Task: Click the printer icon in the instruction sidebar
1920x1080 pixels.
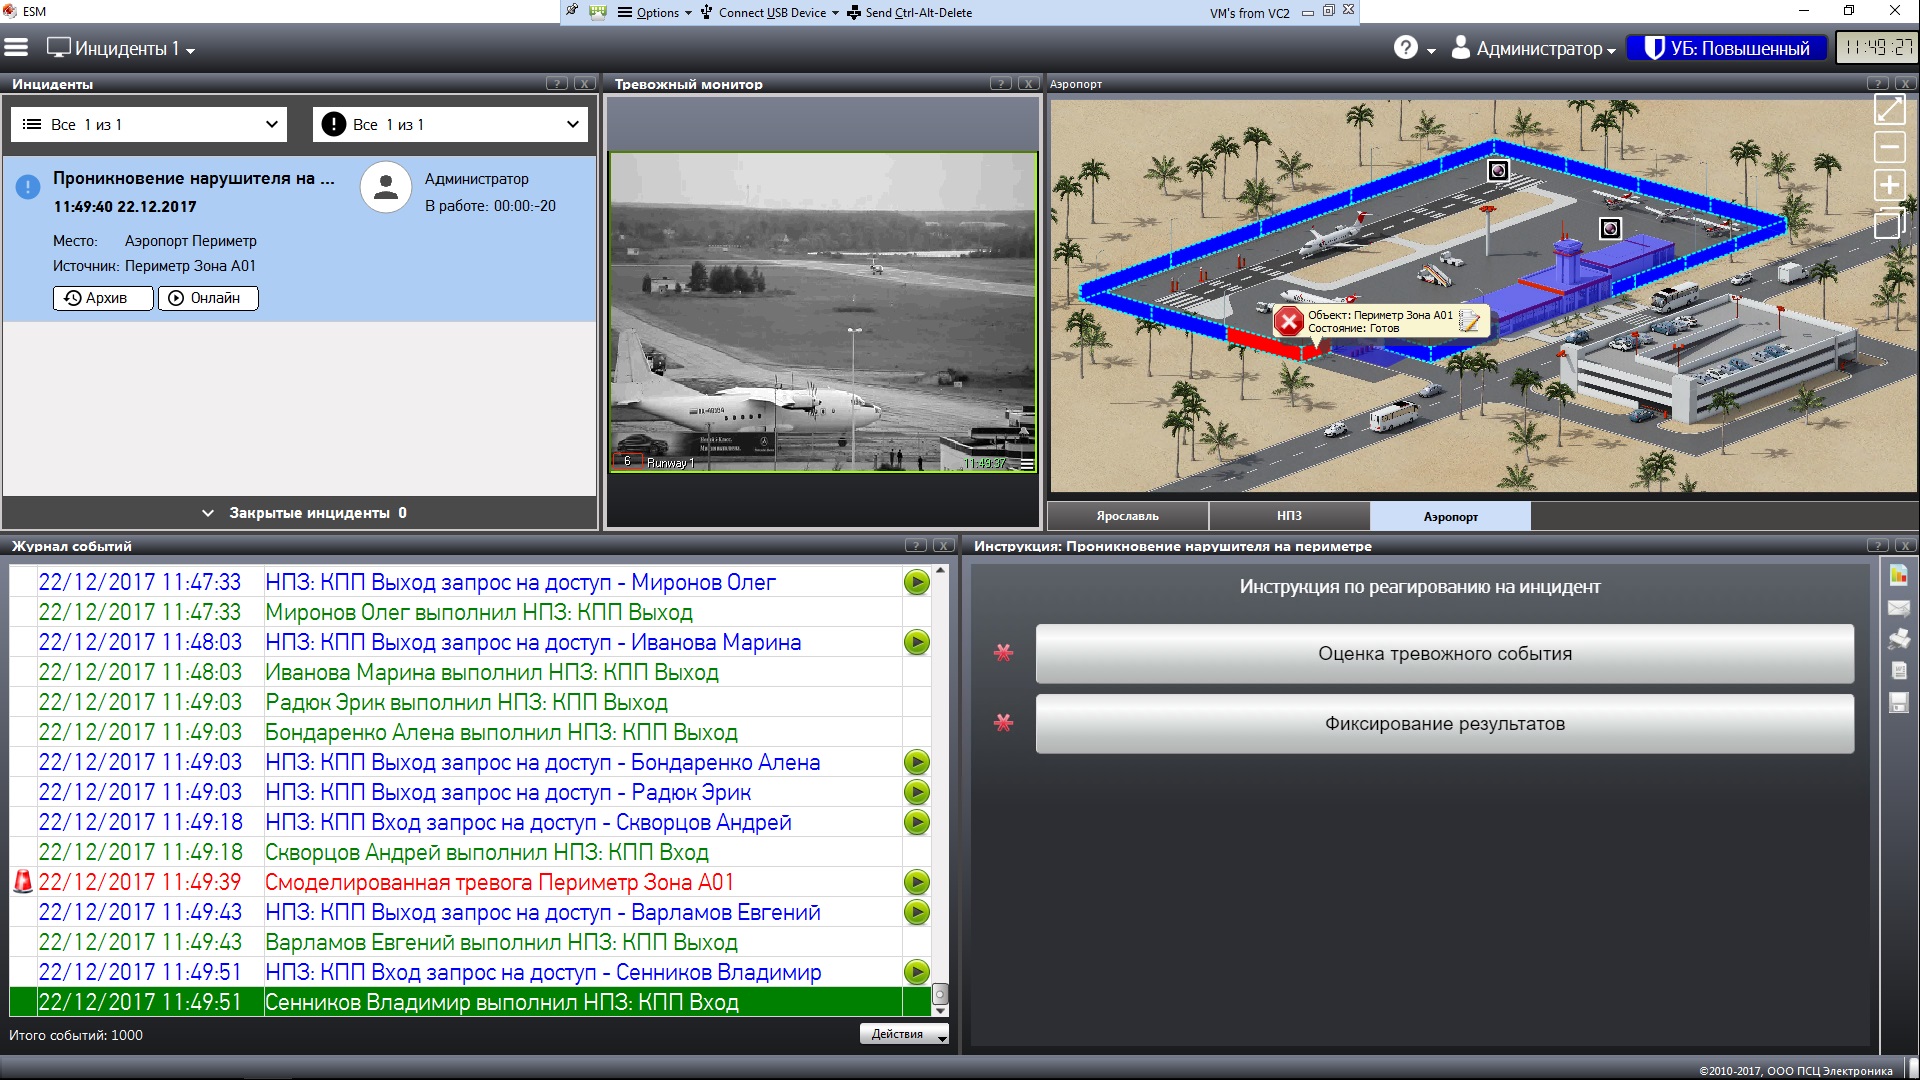Action: click(1898, 639)
